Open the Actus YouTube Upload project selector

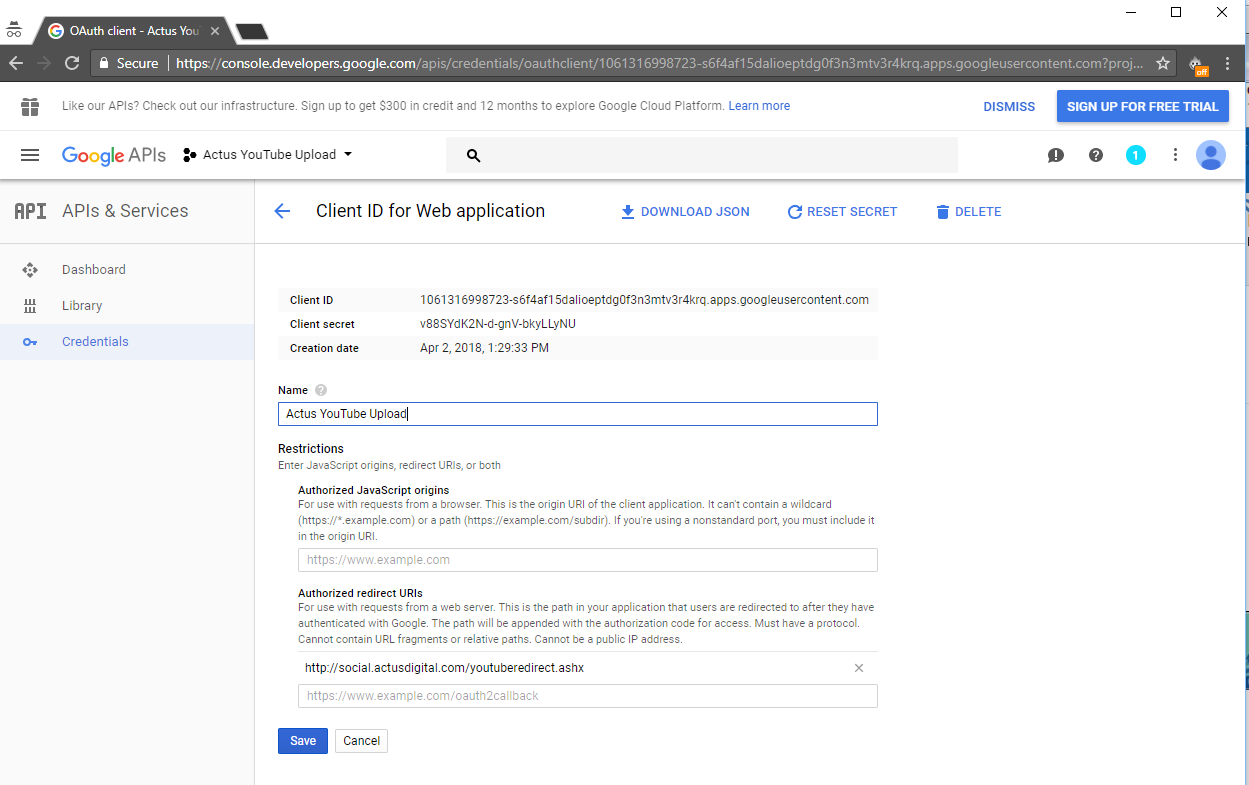point(268,155)
